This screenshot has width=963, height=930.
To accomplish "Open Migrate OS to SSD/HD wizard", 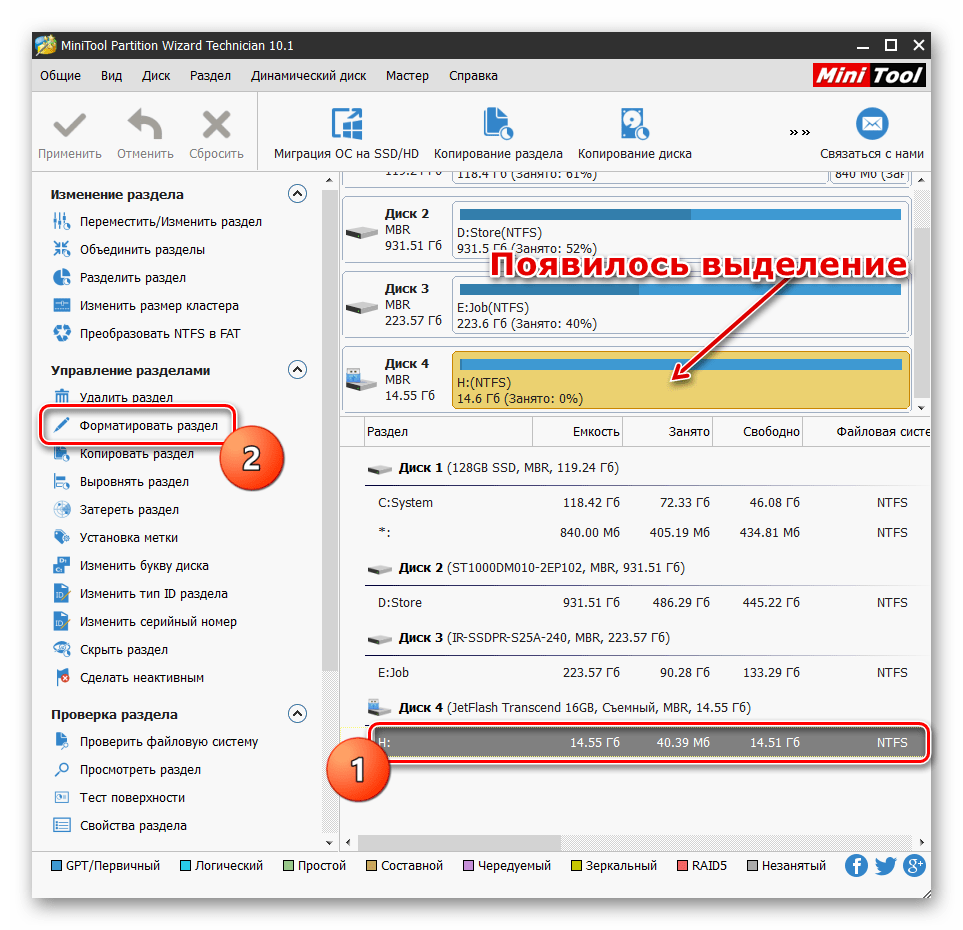I will (346, 125).
